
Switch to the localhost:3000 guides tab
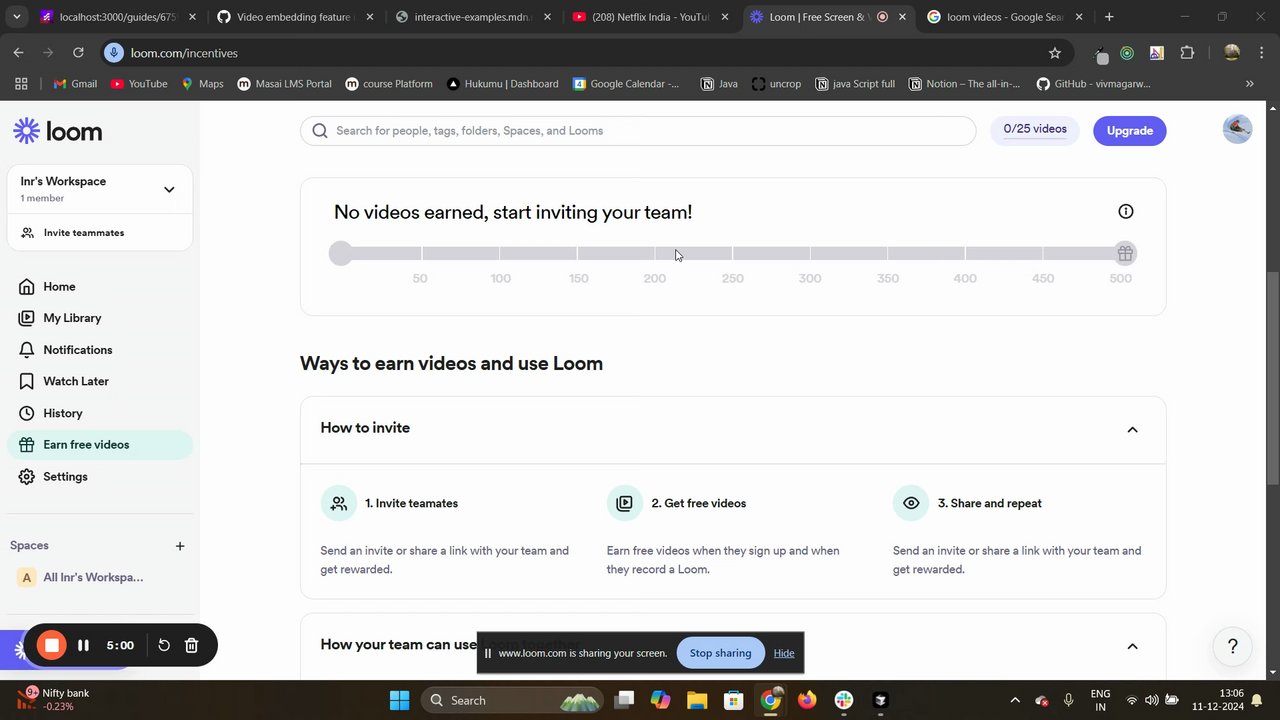(118, 17)
